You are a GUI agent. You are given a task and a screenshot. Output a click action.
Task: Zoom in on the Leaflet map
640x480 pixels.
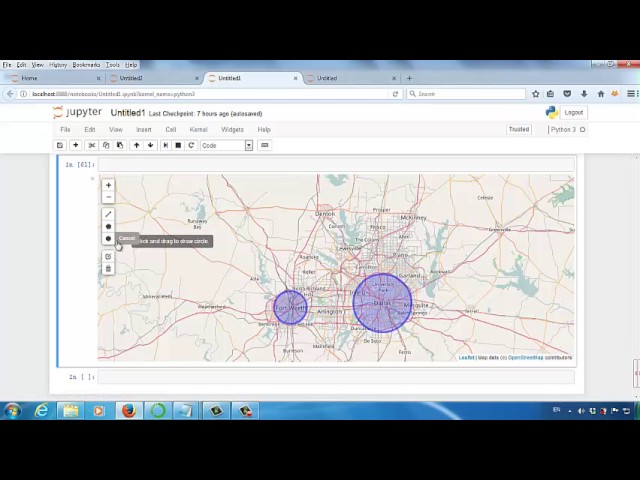108,185
